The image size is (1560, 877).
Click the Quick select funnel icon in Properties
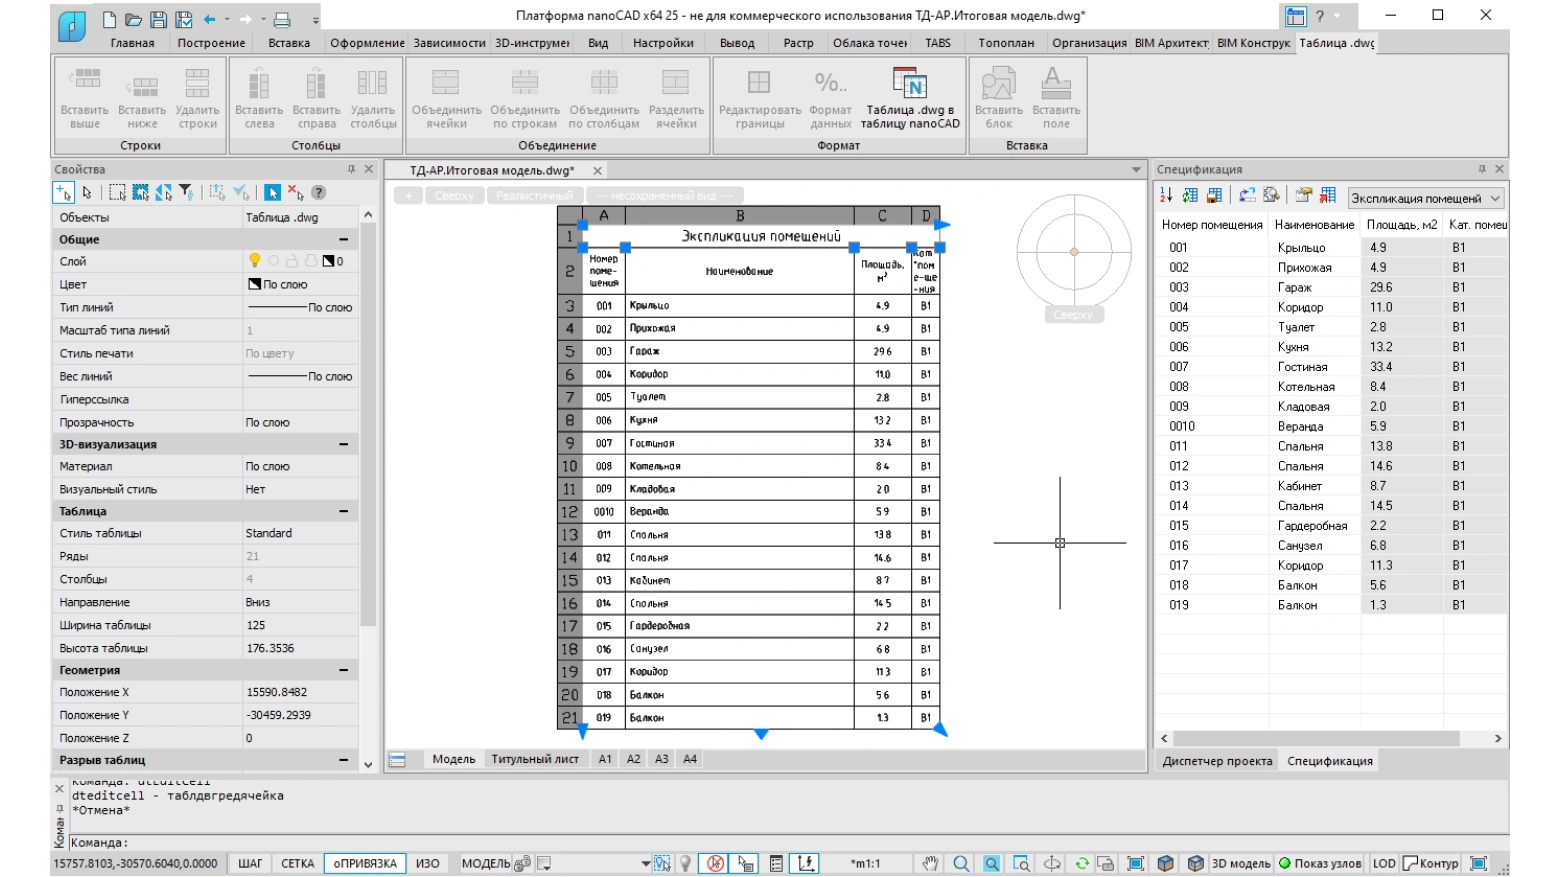[x=187, y=192]
